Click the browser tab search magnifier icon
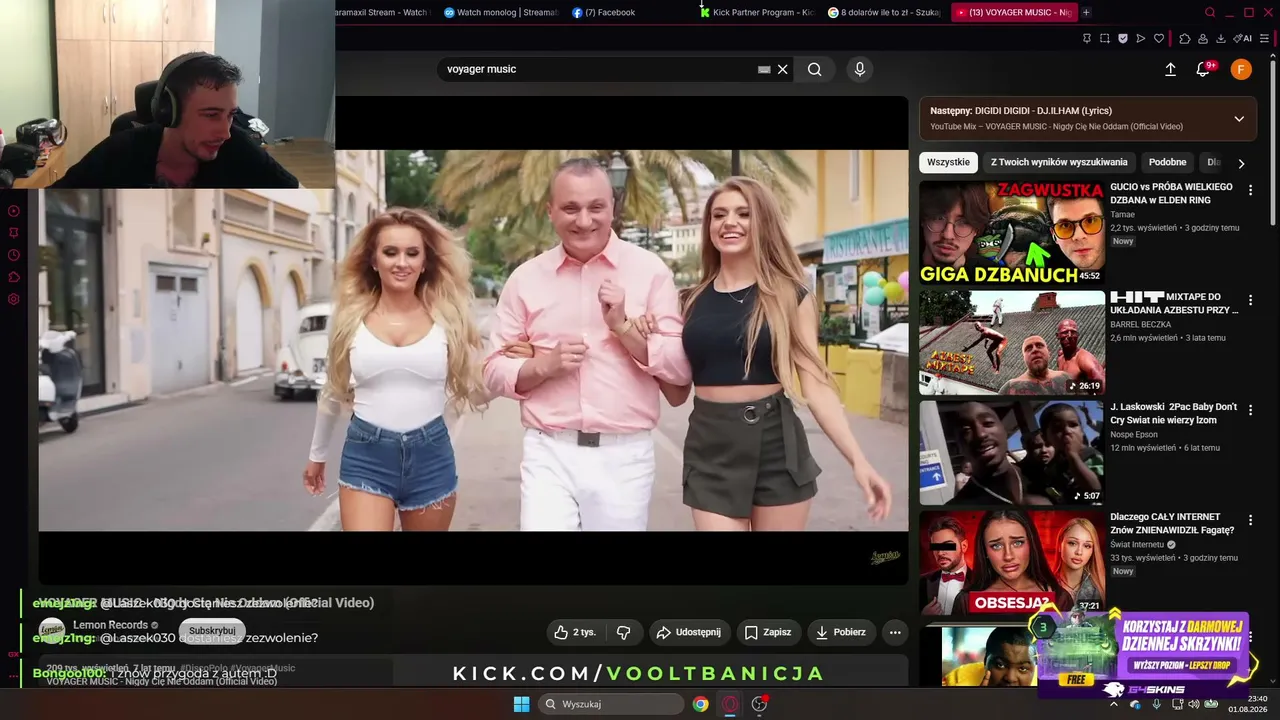Screen dimensions: 1280x720 click(x=1210, y=12)
